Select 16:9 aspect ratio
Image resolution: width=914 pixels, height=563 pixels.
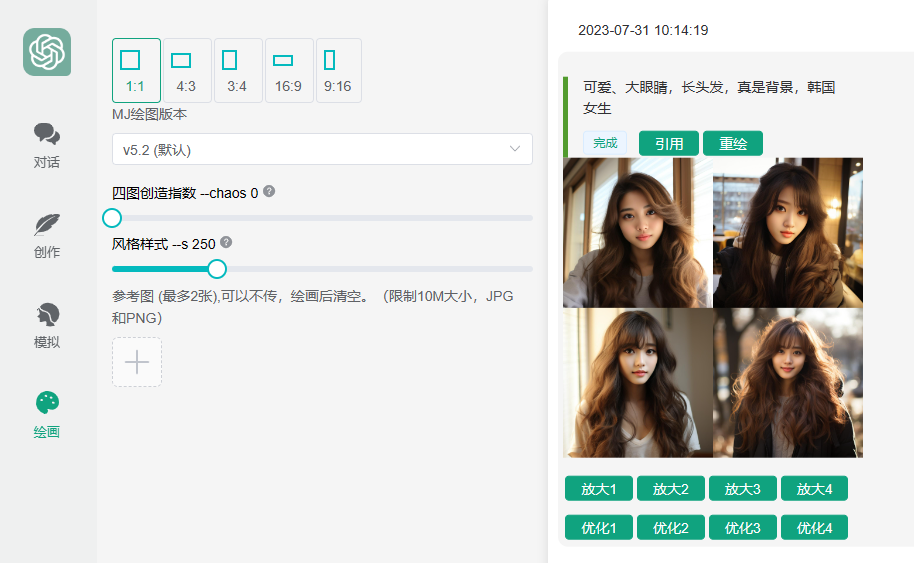click(289, 71)
